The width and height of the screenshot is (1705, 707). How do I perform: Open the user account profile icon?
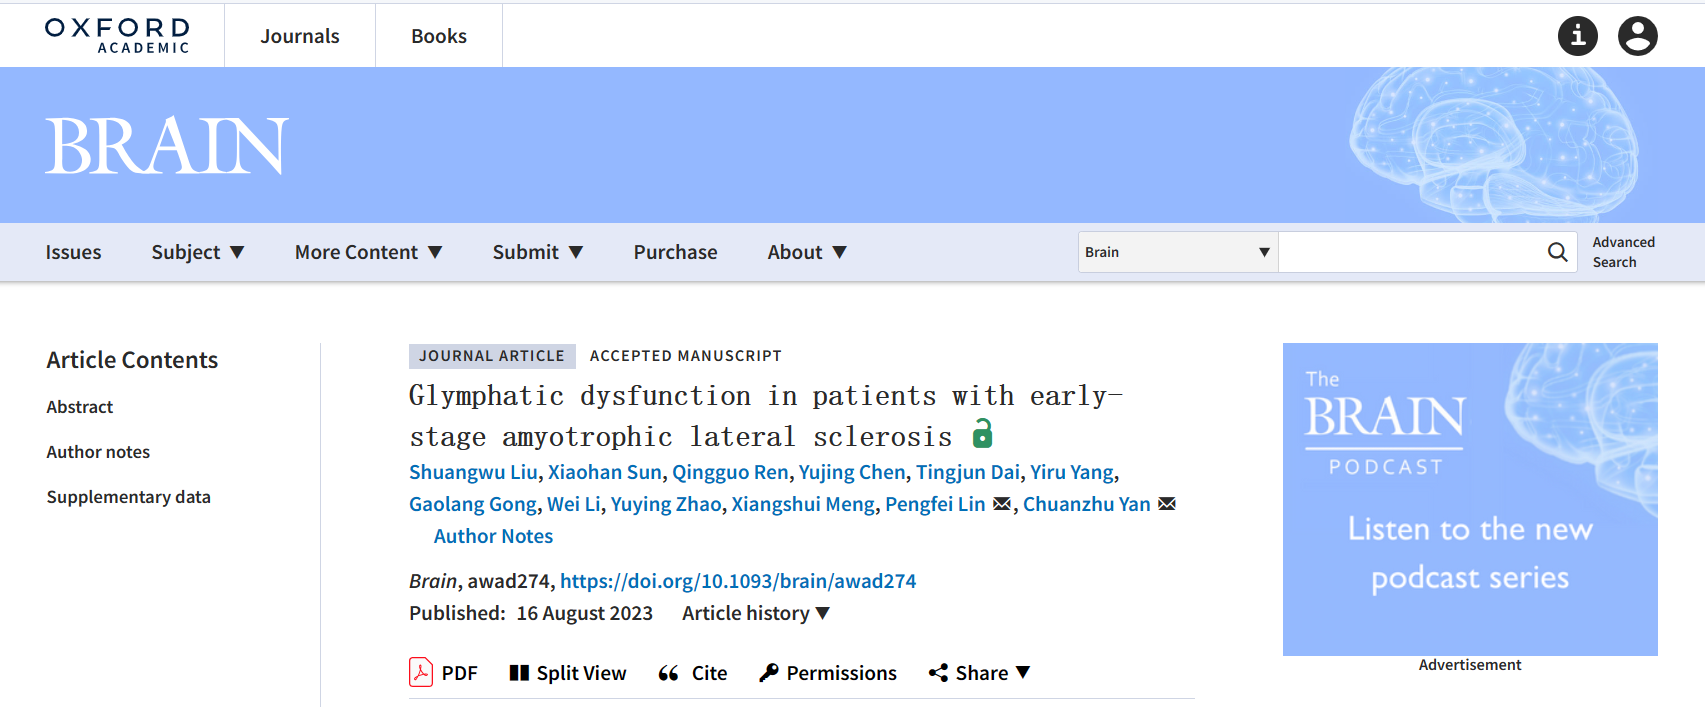[x=1637, y=36]
